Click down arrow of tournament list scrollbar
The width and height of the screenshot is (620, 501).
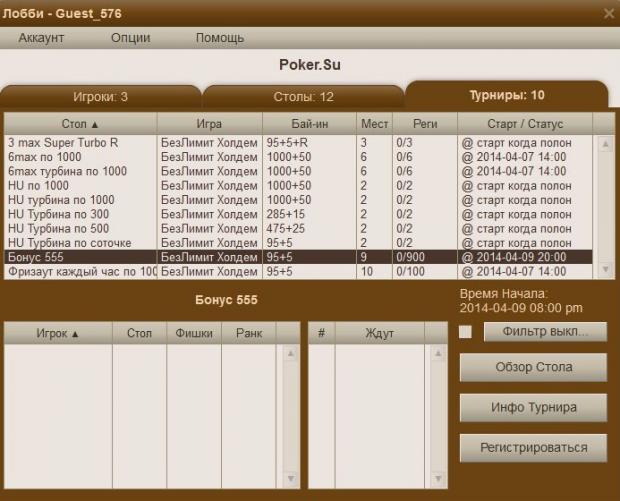click(x=605, y=269)
